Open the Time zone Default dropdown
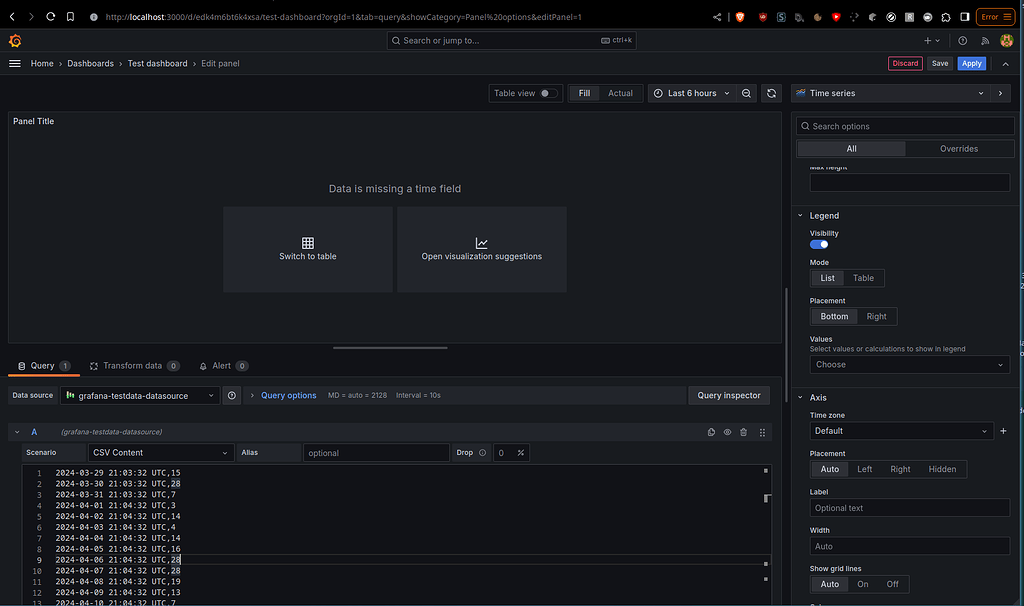The height and width of the screenshot is (606, 1024). [901, 430]
